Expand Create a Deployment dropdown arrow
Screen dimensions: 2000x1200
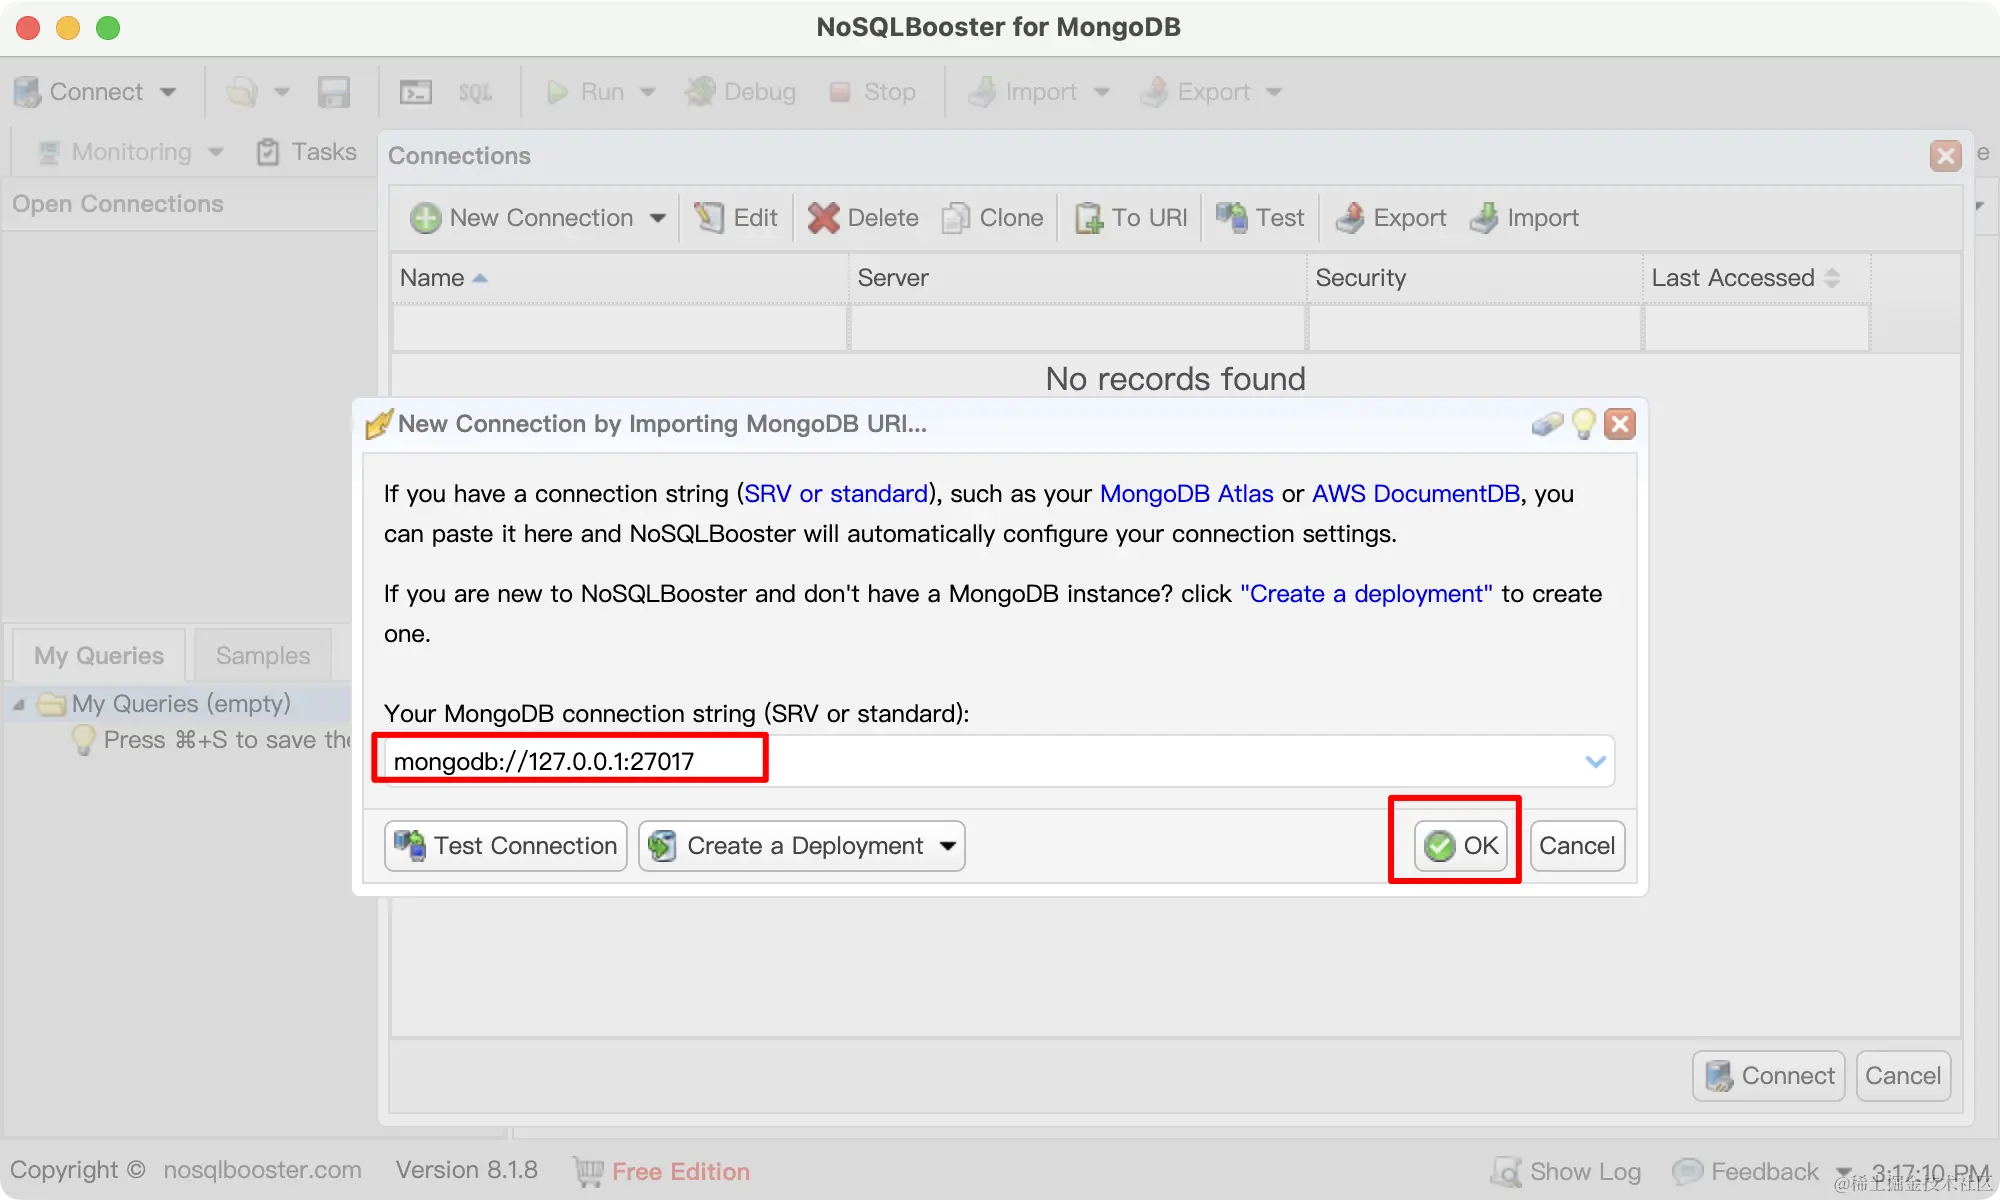click(947, 846)
